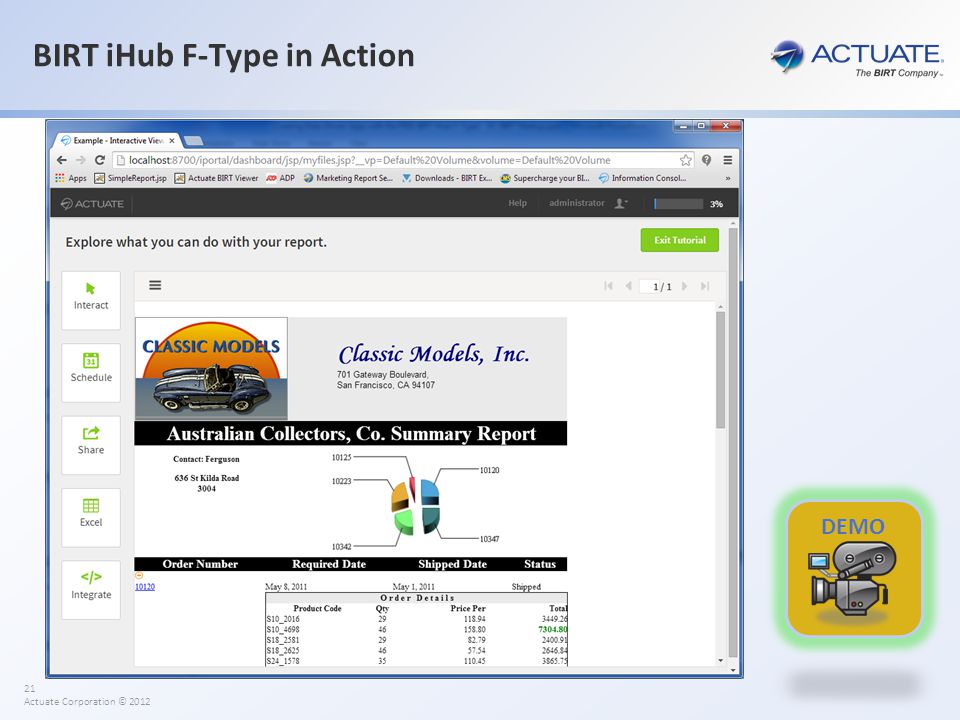Open the Chrome menu button
The image size is (960, 720).
[x=727, y=160]
